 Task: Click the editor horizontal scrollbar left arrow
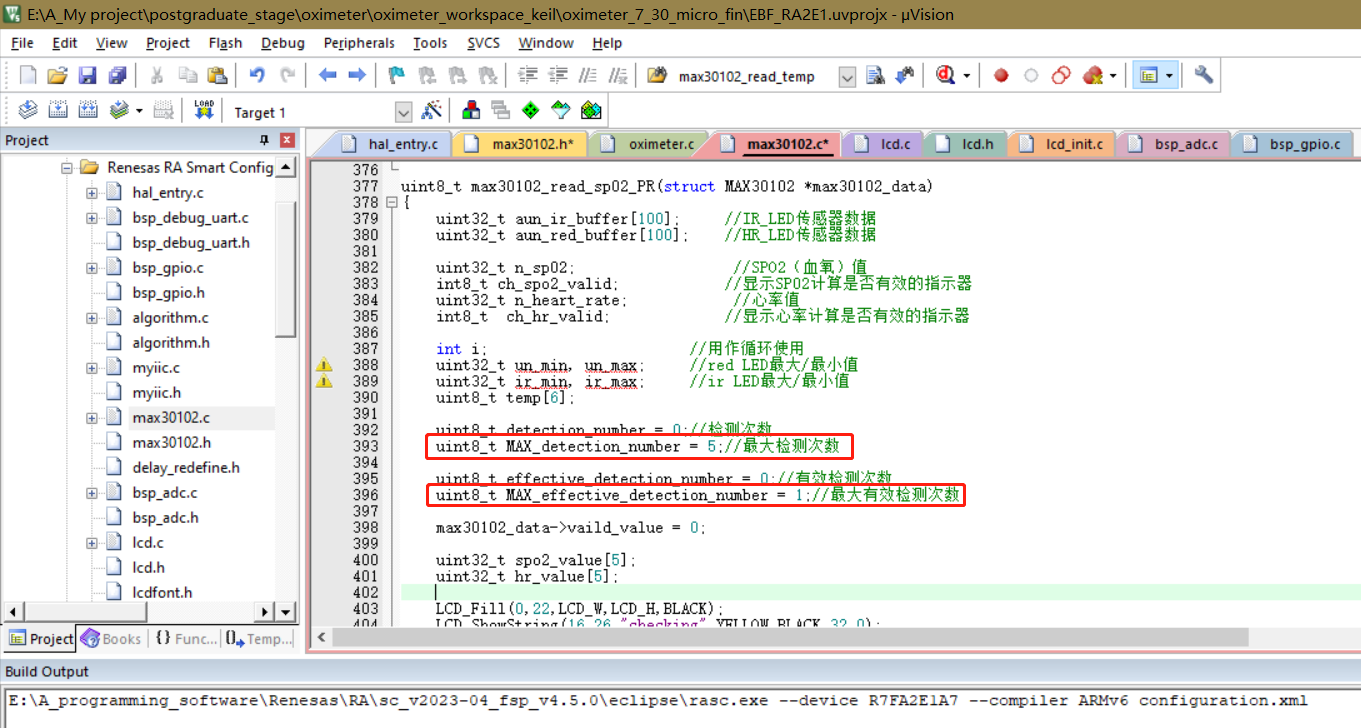[x=322, y=636]
